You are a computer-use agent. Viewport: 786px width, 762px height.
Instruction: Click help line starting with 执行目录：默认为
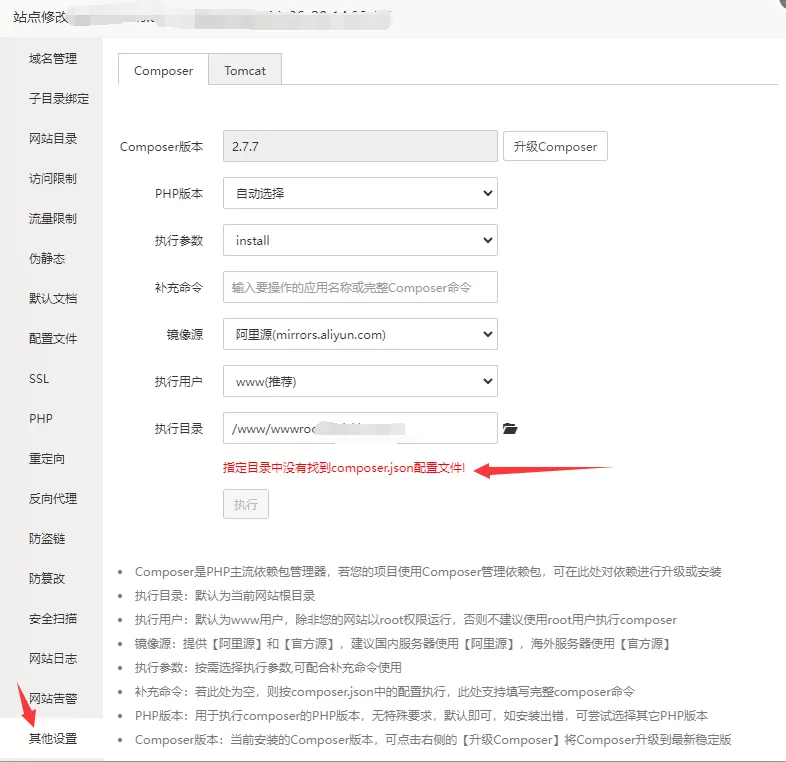coord(225,596)
